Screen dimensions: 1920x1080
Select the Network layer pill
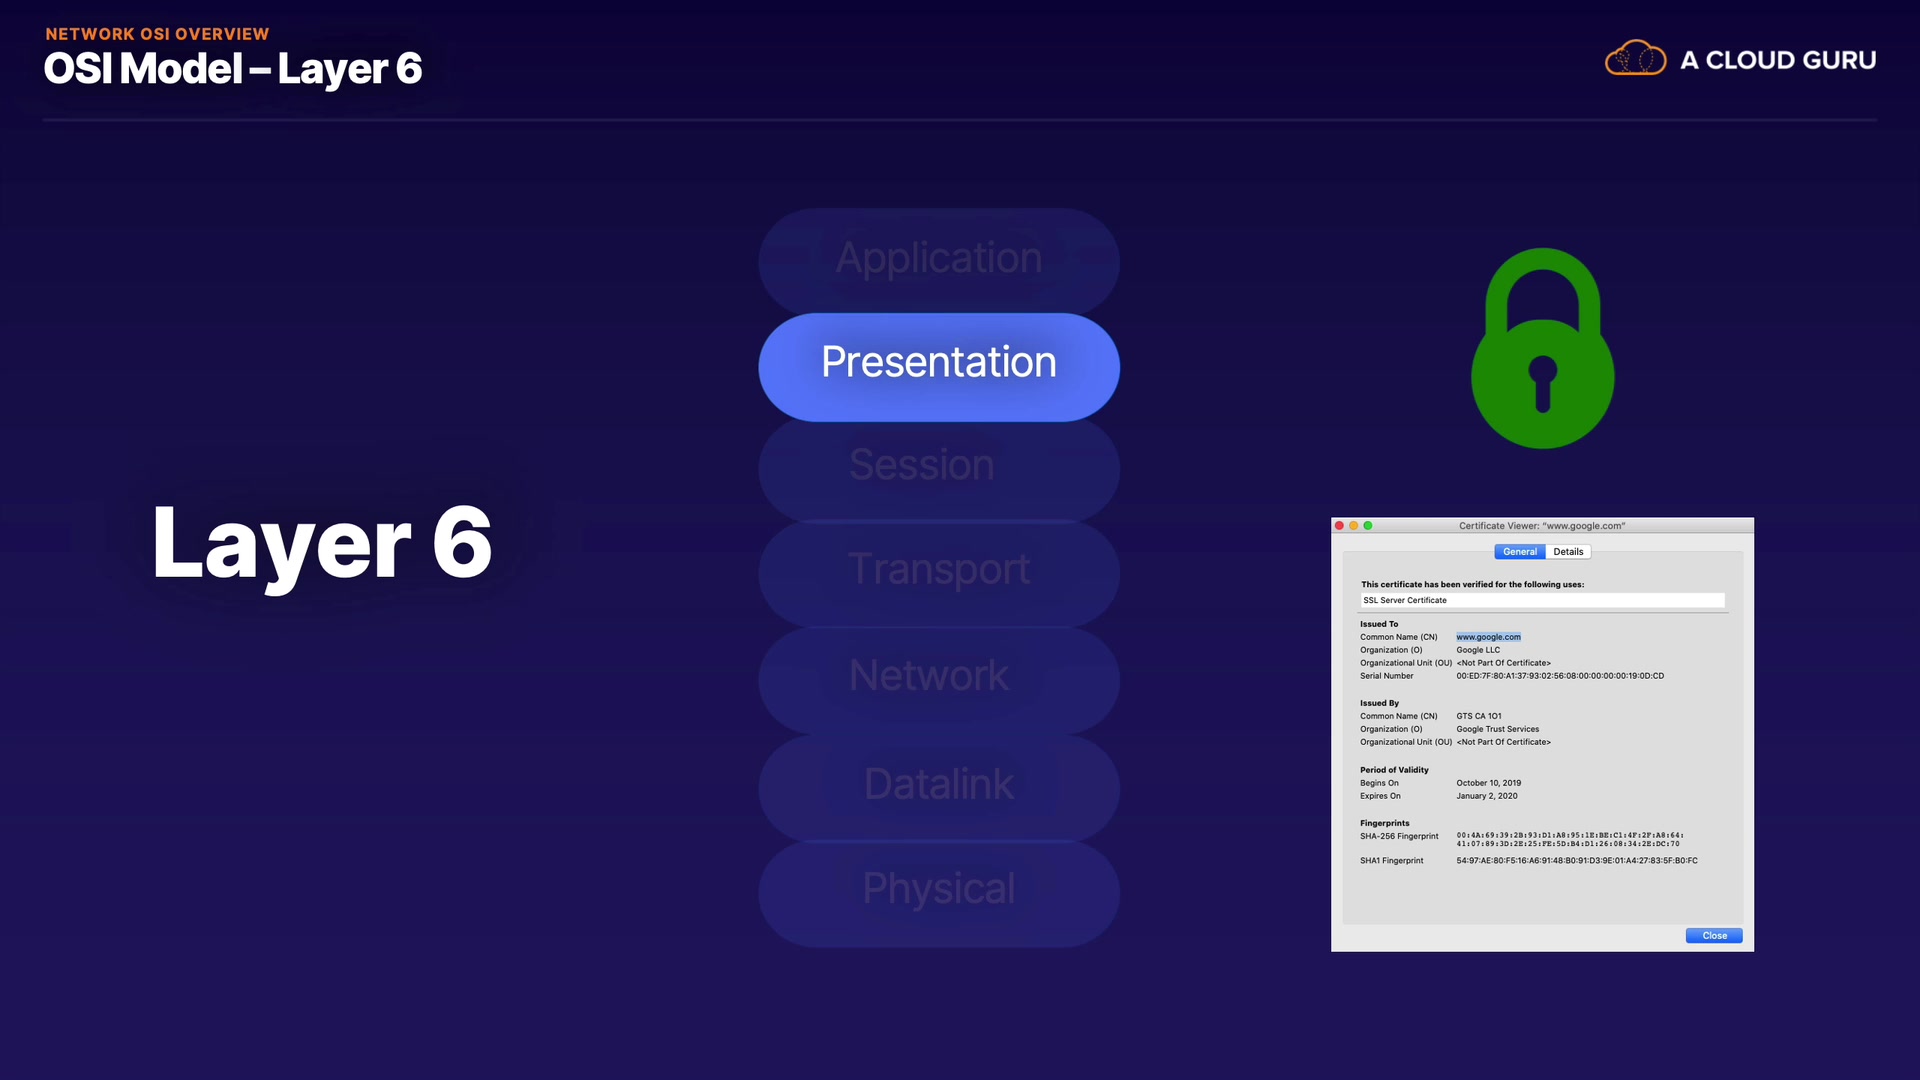pyautogui.click(x=938, y=678)
